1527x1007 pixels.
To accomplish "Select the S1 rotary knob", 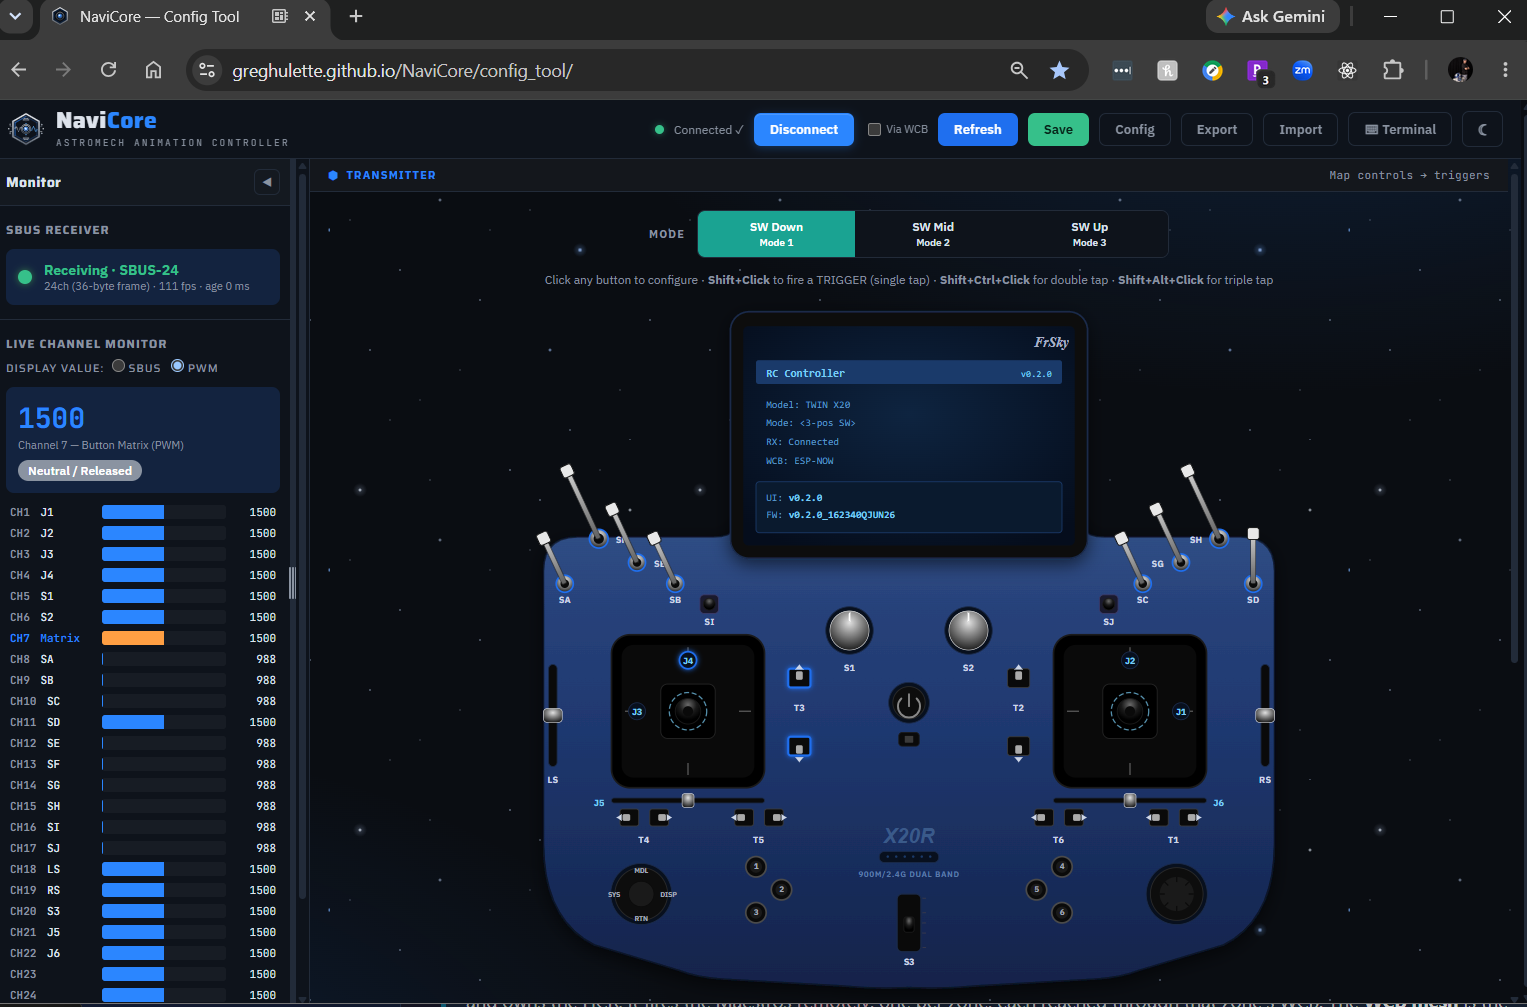I will (850, 630).
